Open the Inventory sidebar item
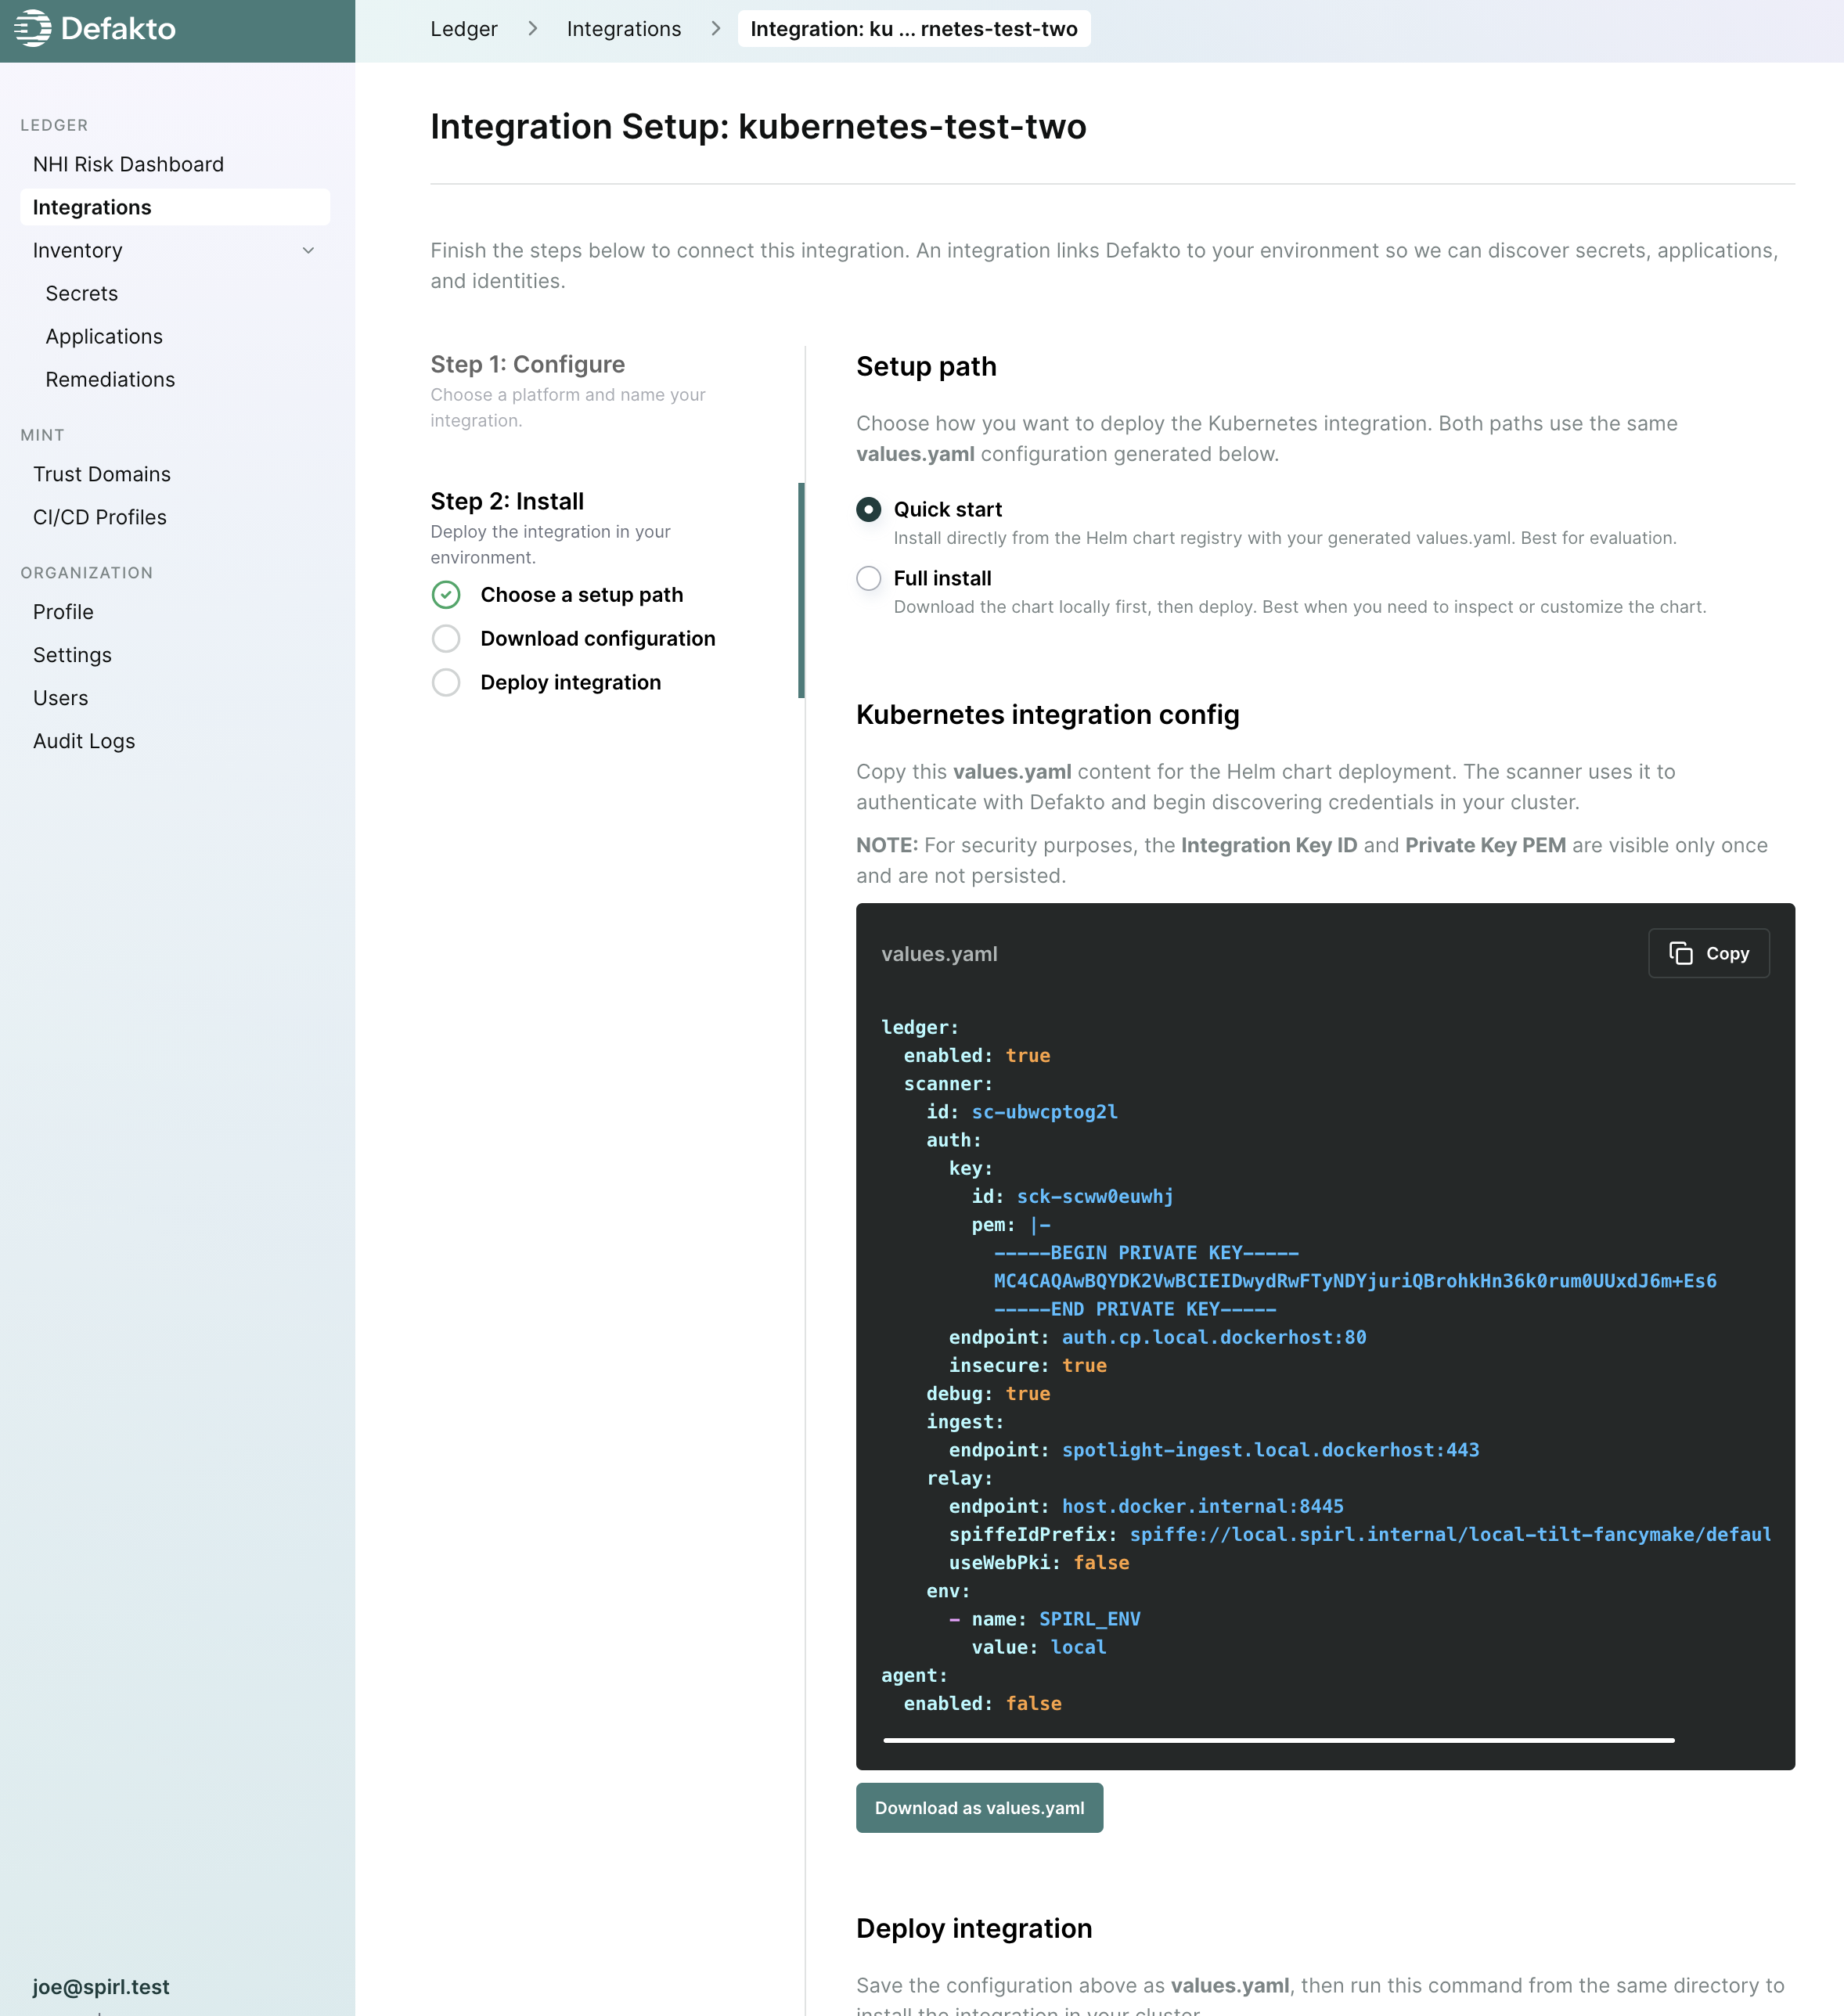The width and height of the screenshot is (1844, 2016). pos(175,251)
